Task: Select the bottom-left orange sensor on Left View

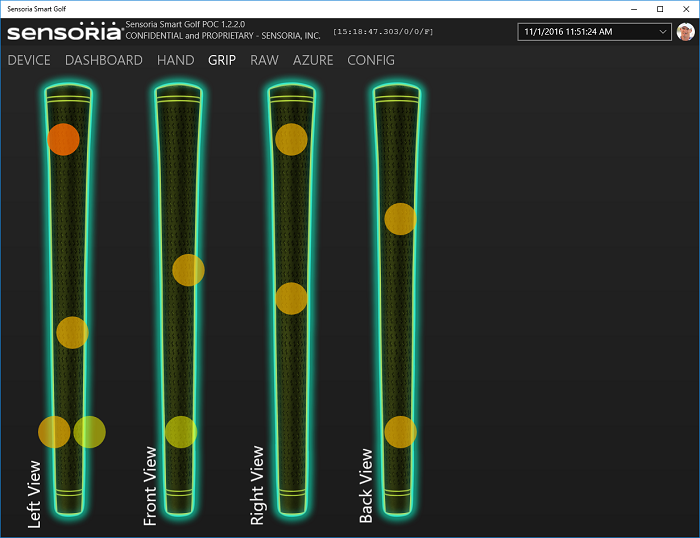Action: 54,432
